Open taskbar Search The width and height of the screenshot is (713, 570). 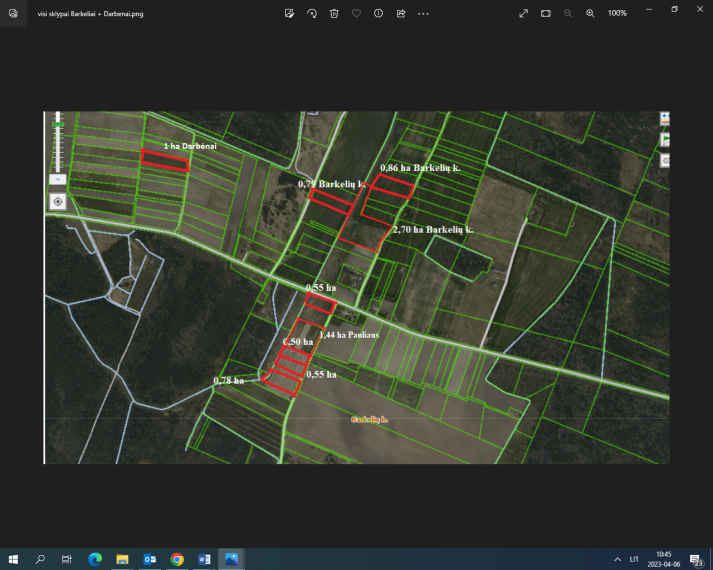coord(40,559)
